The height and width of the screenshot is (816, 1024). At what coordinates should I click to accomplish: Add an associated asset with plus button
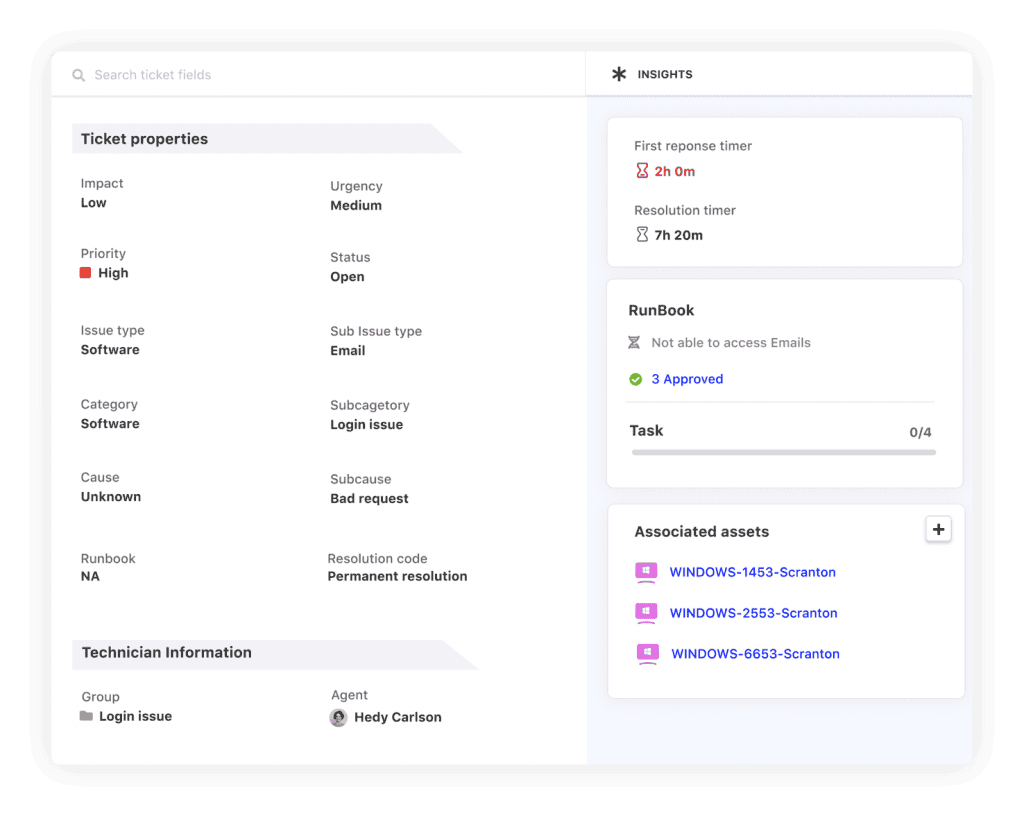937,530
